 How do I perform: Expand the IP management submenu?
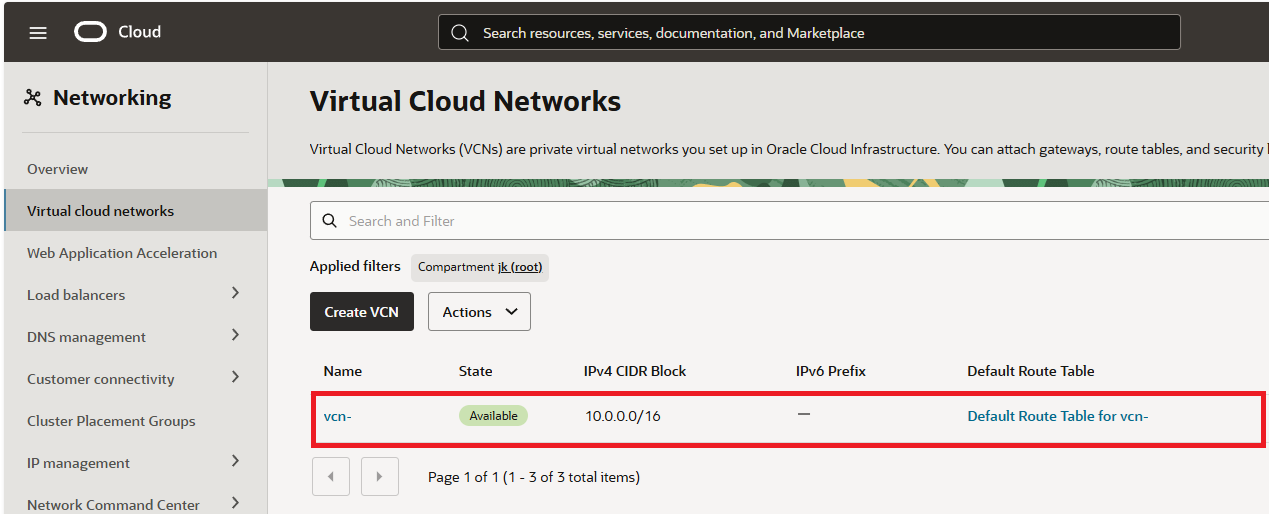tap(235, 461)
